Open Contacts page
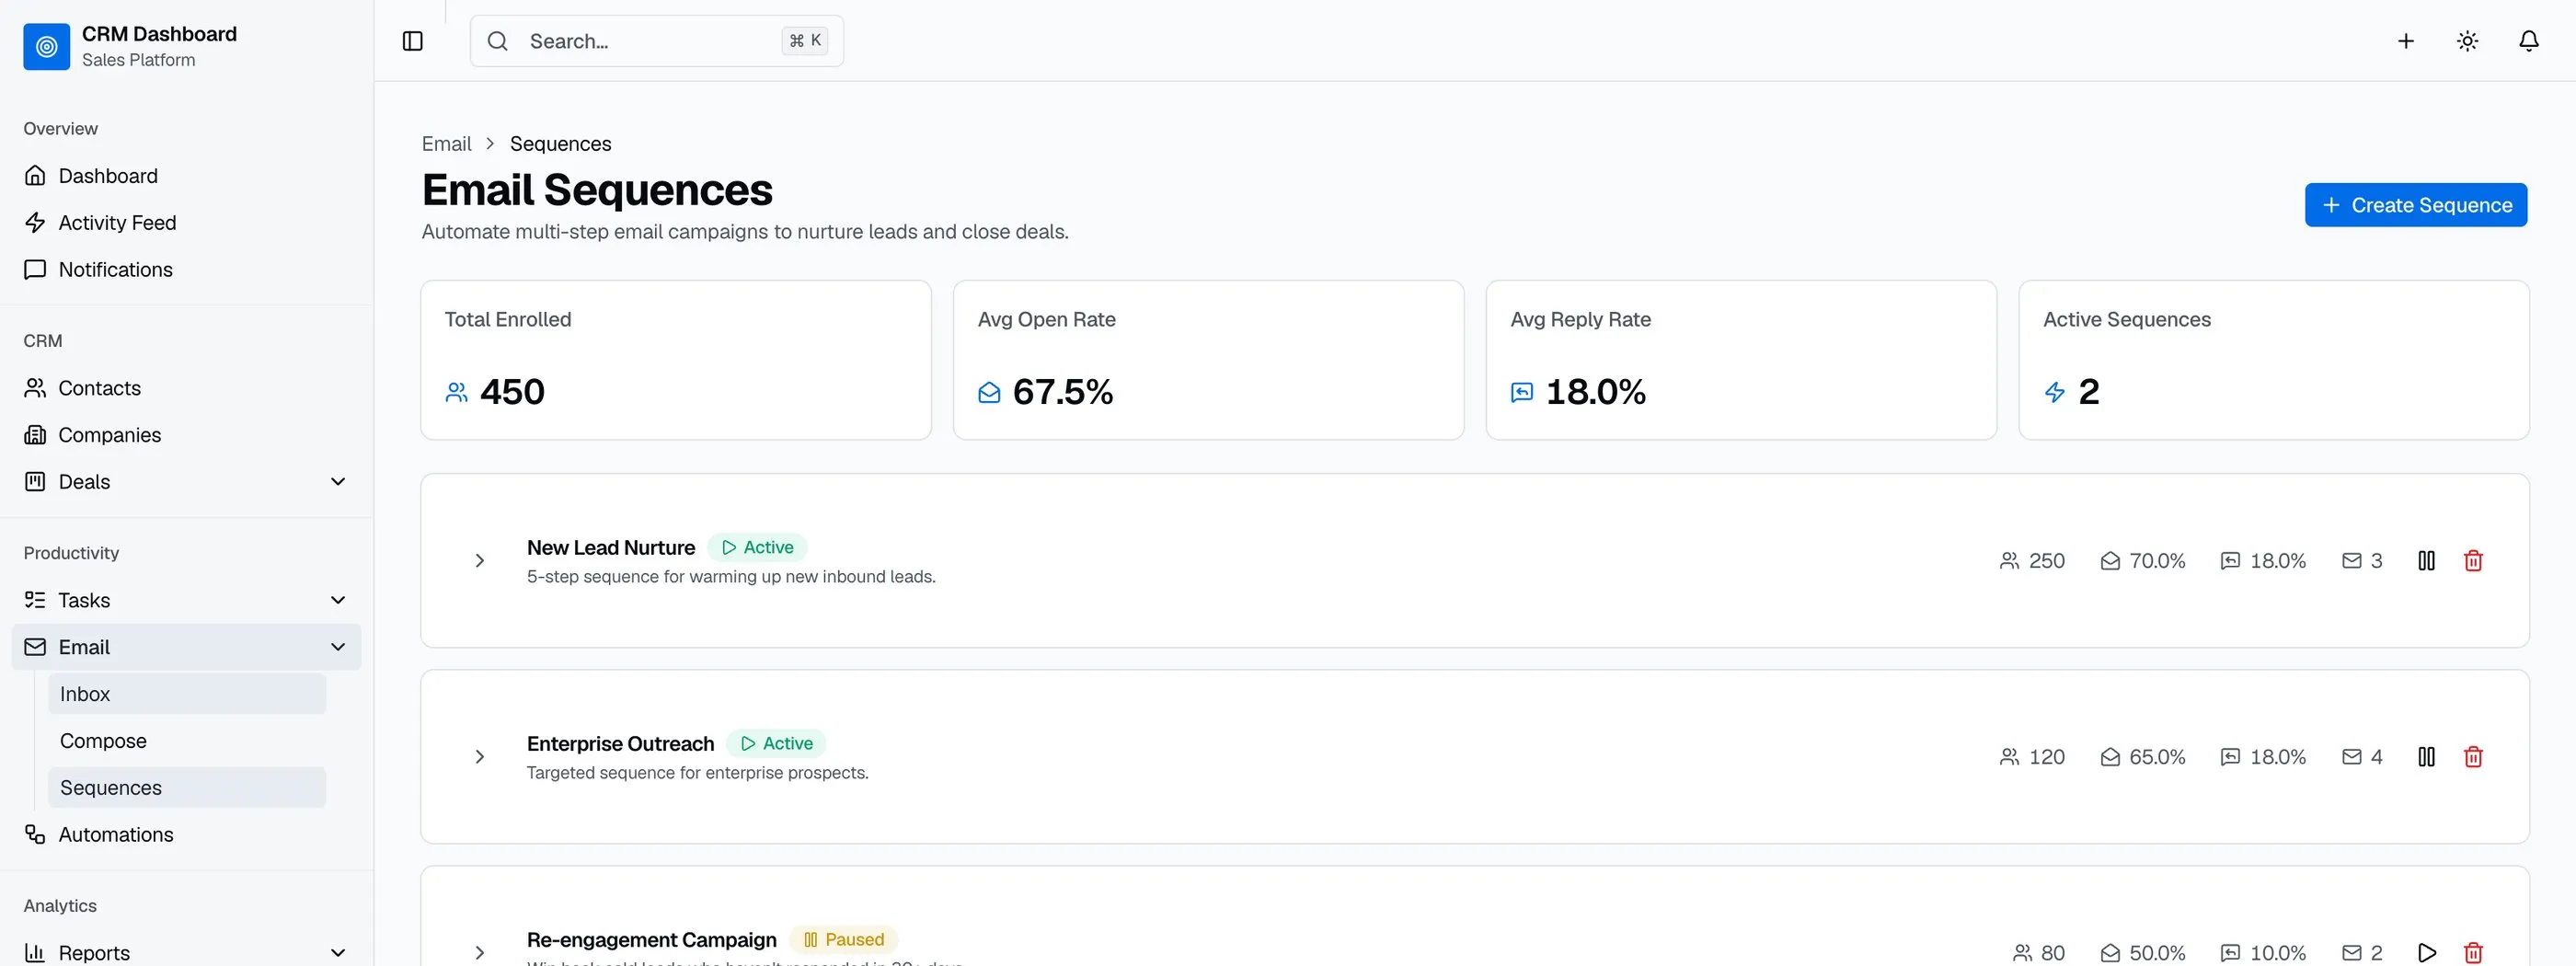 point(186,388)
